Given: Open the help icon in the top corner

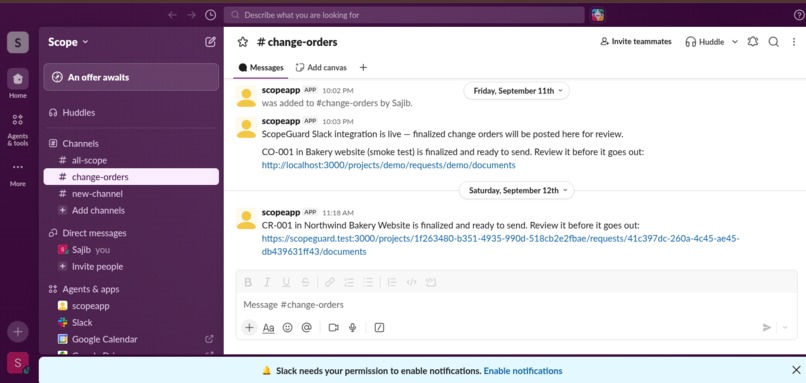Looking at the screenshot, I should (799, 15).
